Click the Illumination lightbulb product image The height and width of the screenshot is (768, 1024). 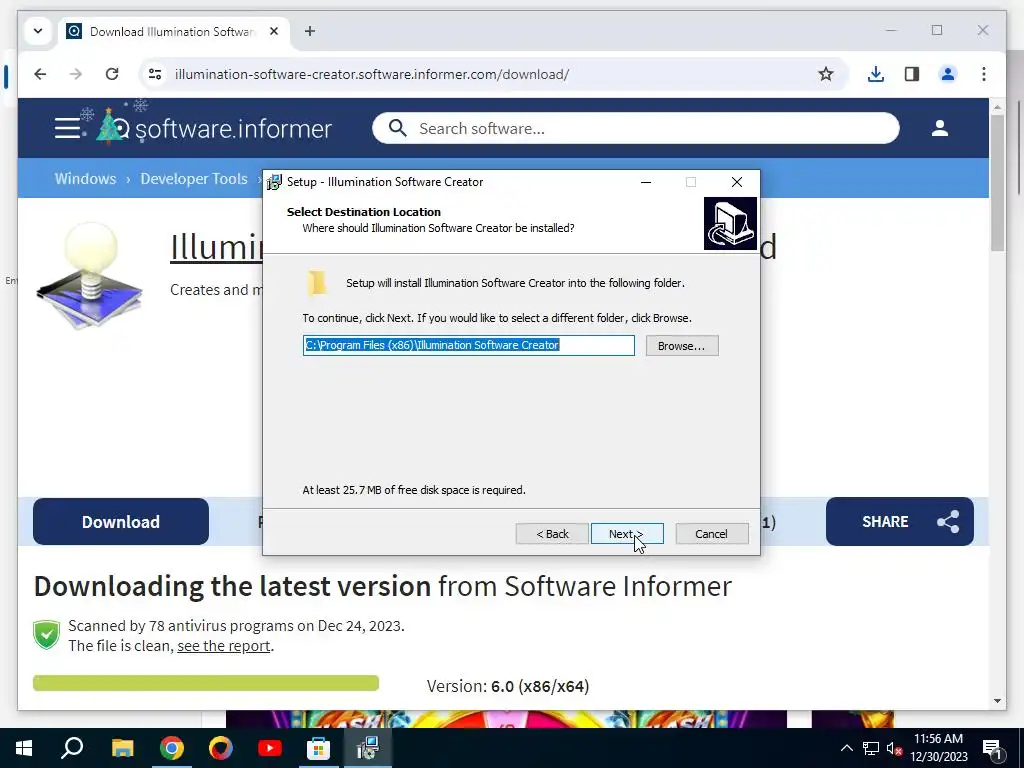pos(89,275)
